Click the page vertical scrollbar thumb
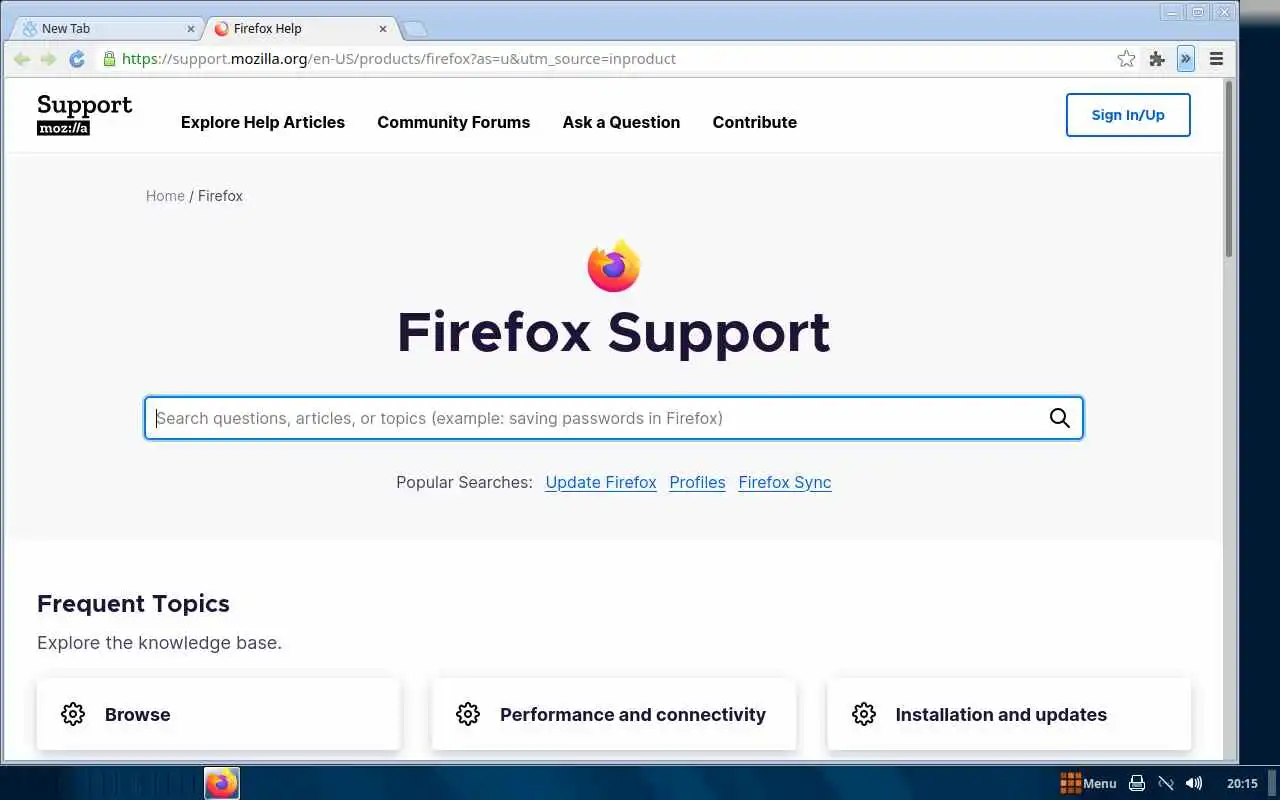The width and height of the screenshot is (1280, 800). pos(1229,168)
